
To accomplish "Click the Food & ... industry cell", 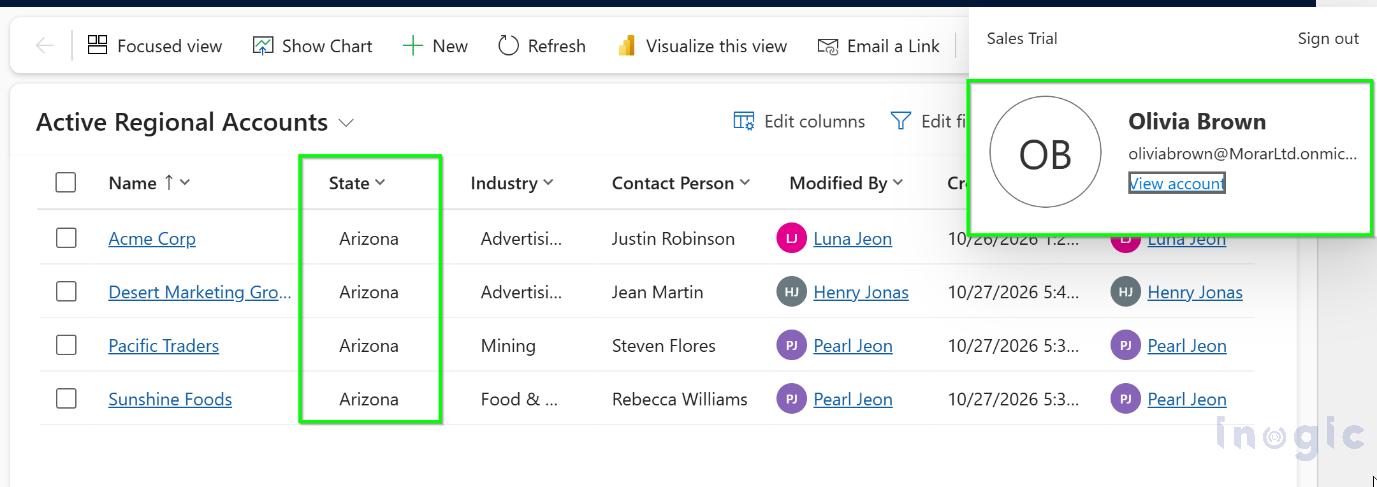I will (519, 399).
